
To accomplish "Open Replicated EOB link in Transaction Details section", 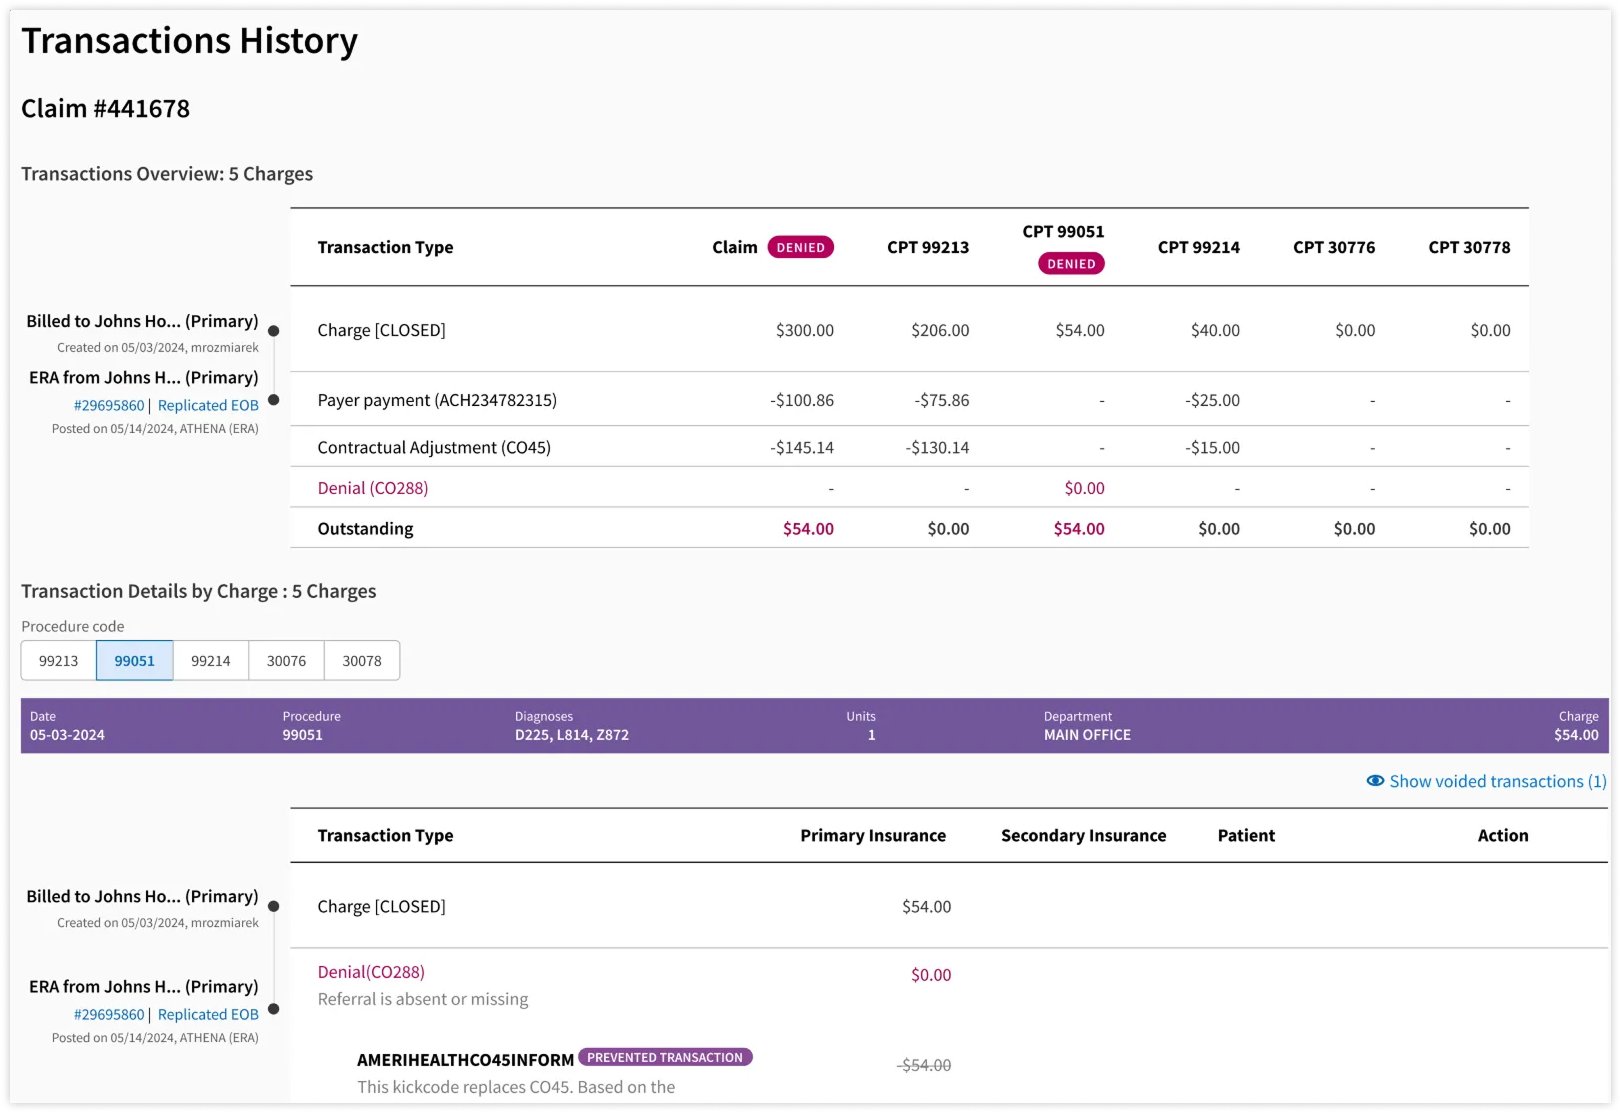I will [208, 1014].
